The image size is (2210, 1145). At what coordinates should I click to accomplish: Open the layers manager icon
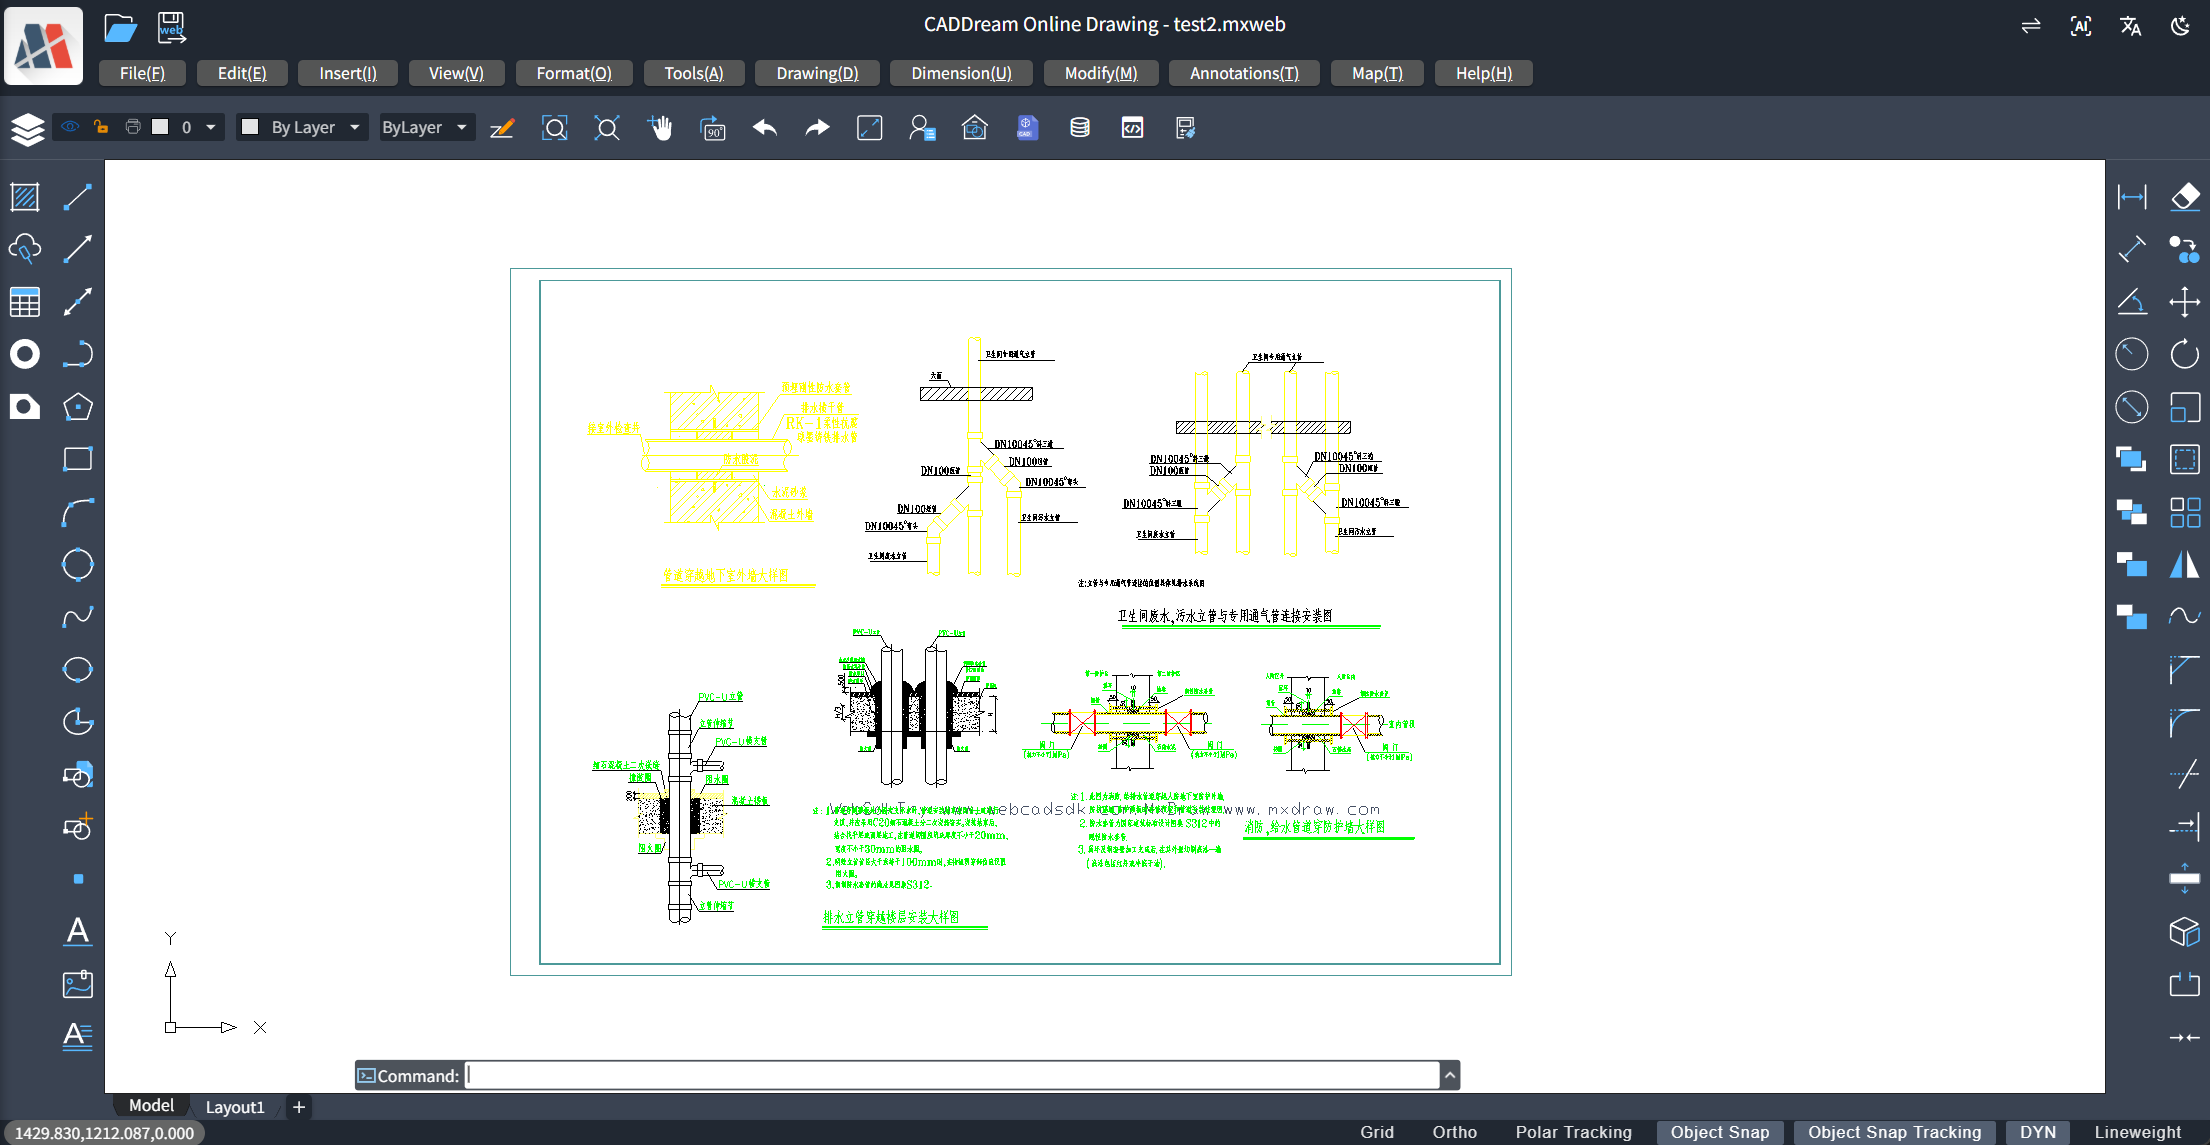click(27, 128)
